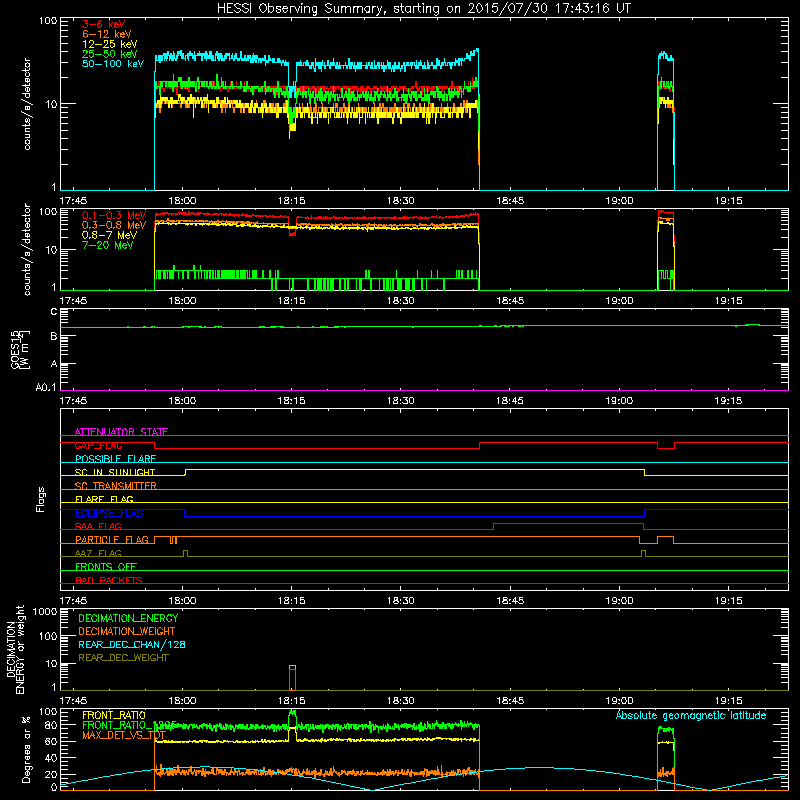Click the SAA_FLAG label

click(98, 526)
